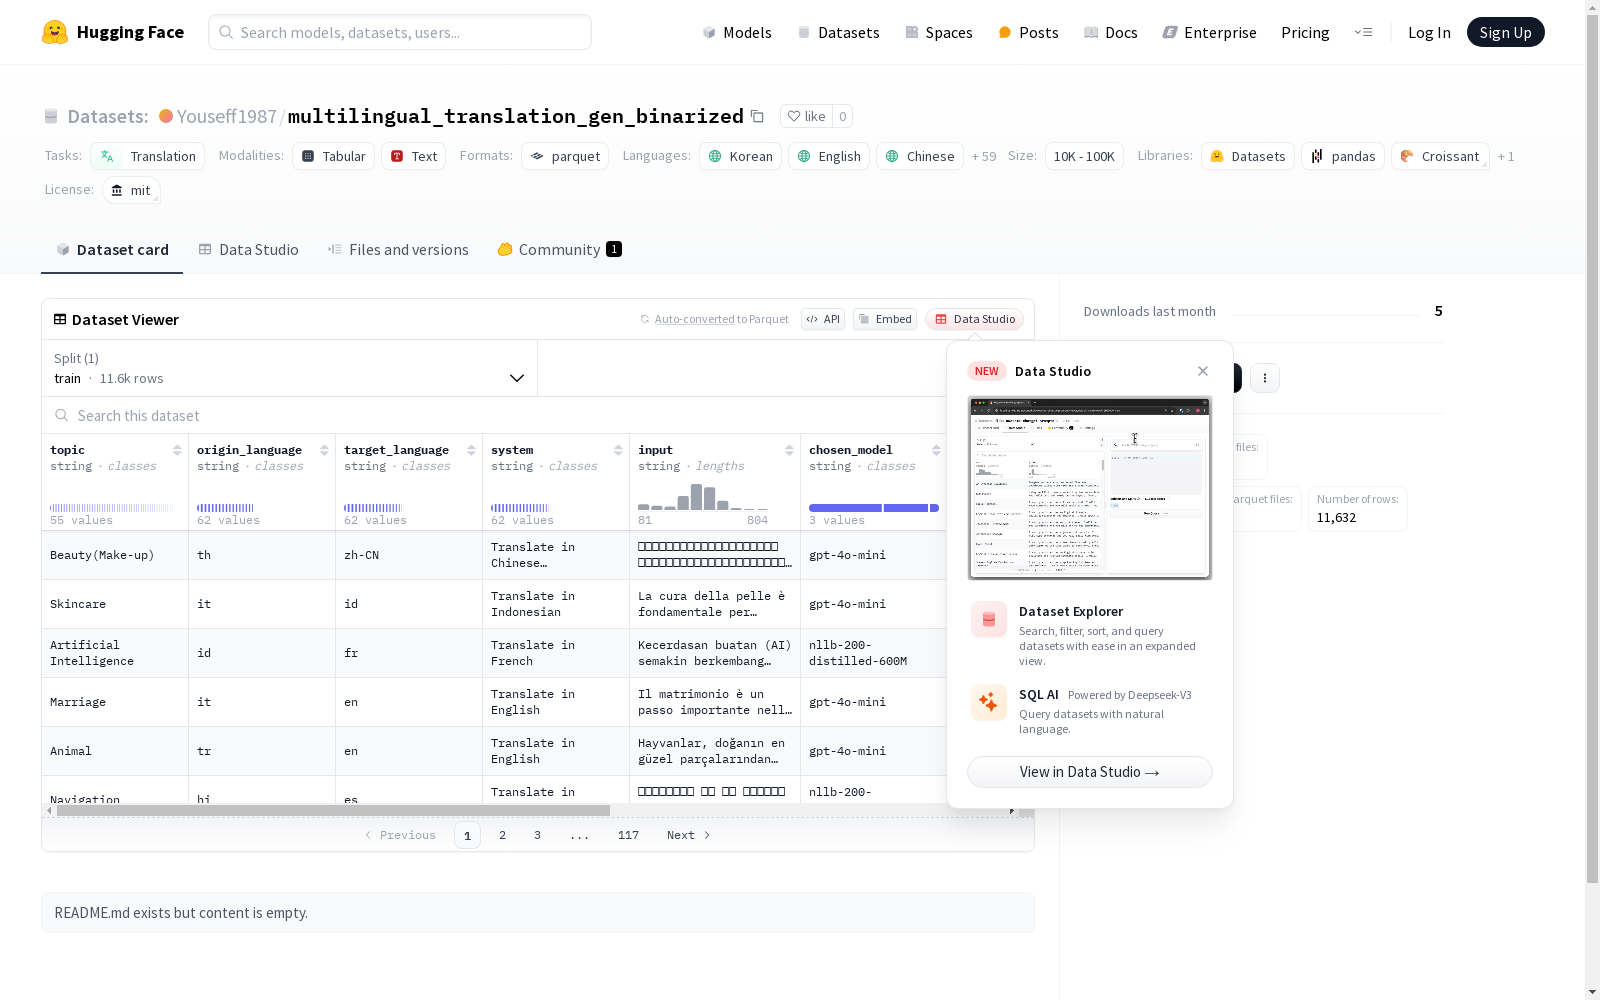The image size is (1600, 1000).
Task: Open the Pricing page
Action: point(1305,32)
